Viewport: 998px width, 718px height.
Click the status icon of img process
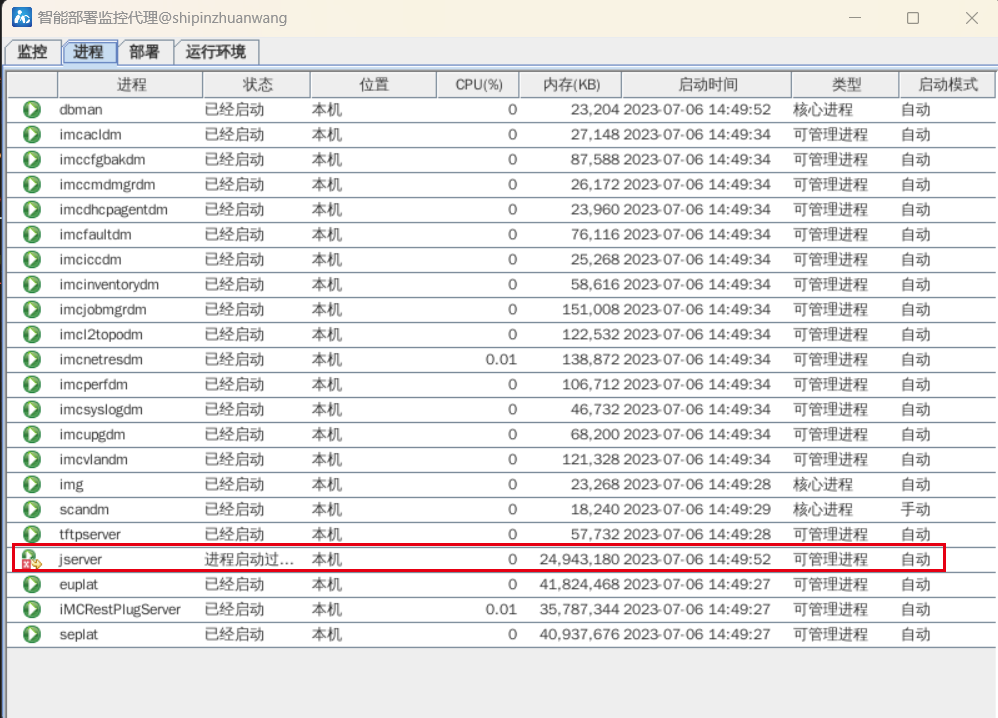(32, 484)
